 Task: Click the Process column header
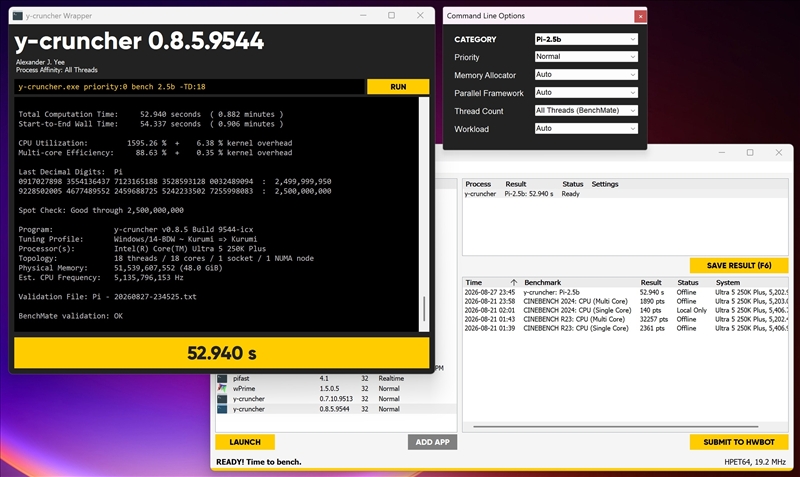(478, 184)
